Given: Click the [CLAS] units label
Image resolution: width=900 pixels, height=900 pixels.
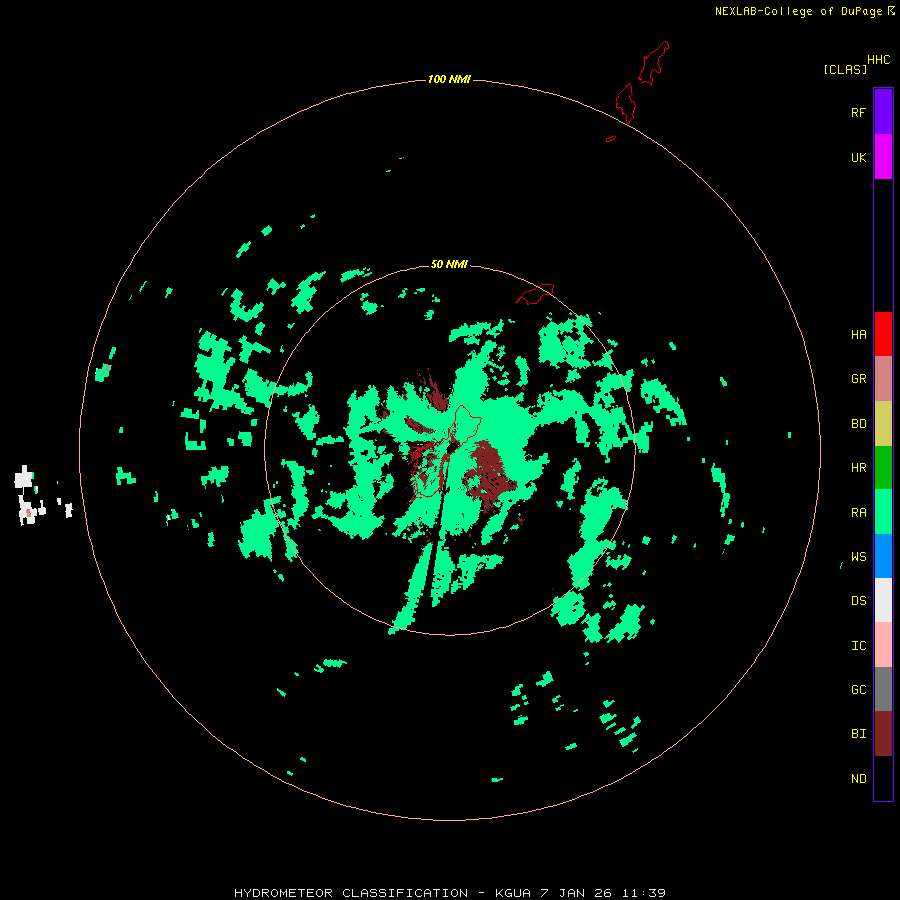Looking at the screenshot, I should click(x=845, y=69).
